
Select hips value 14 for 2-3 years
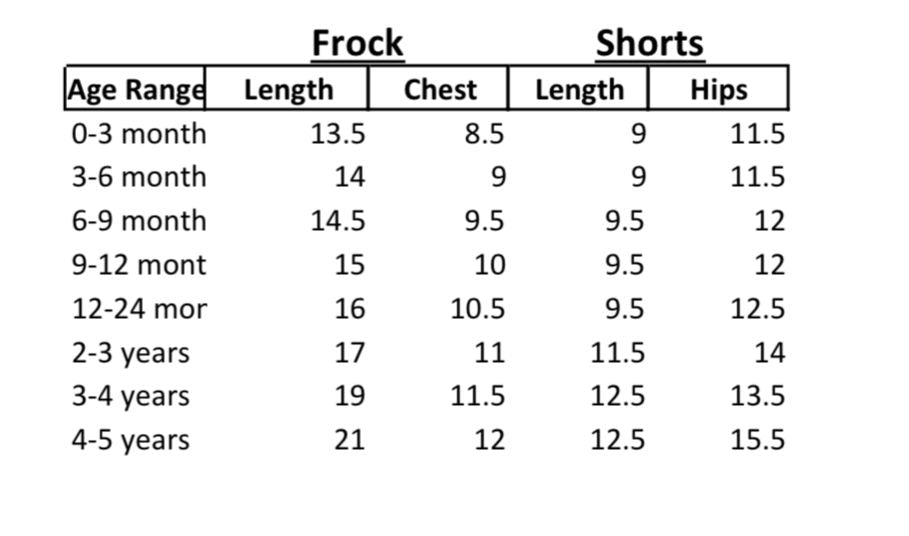(x=770, y=353)
